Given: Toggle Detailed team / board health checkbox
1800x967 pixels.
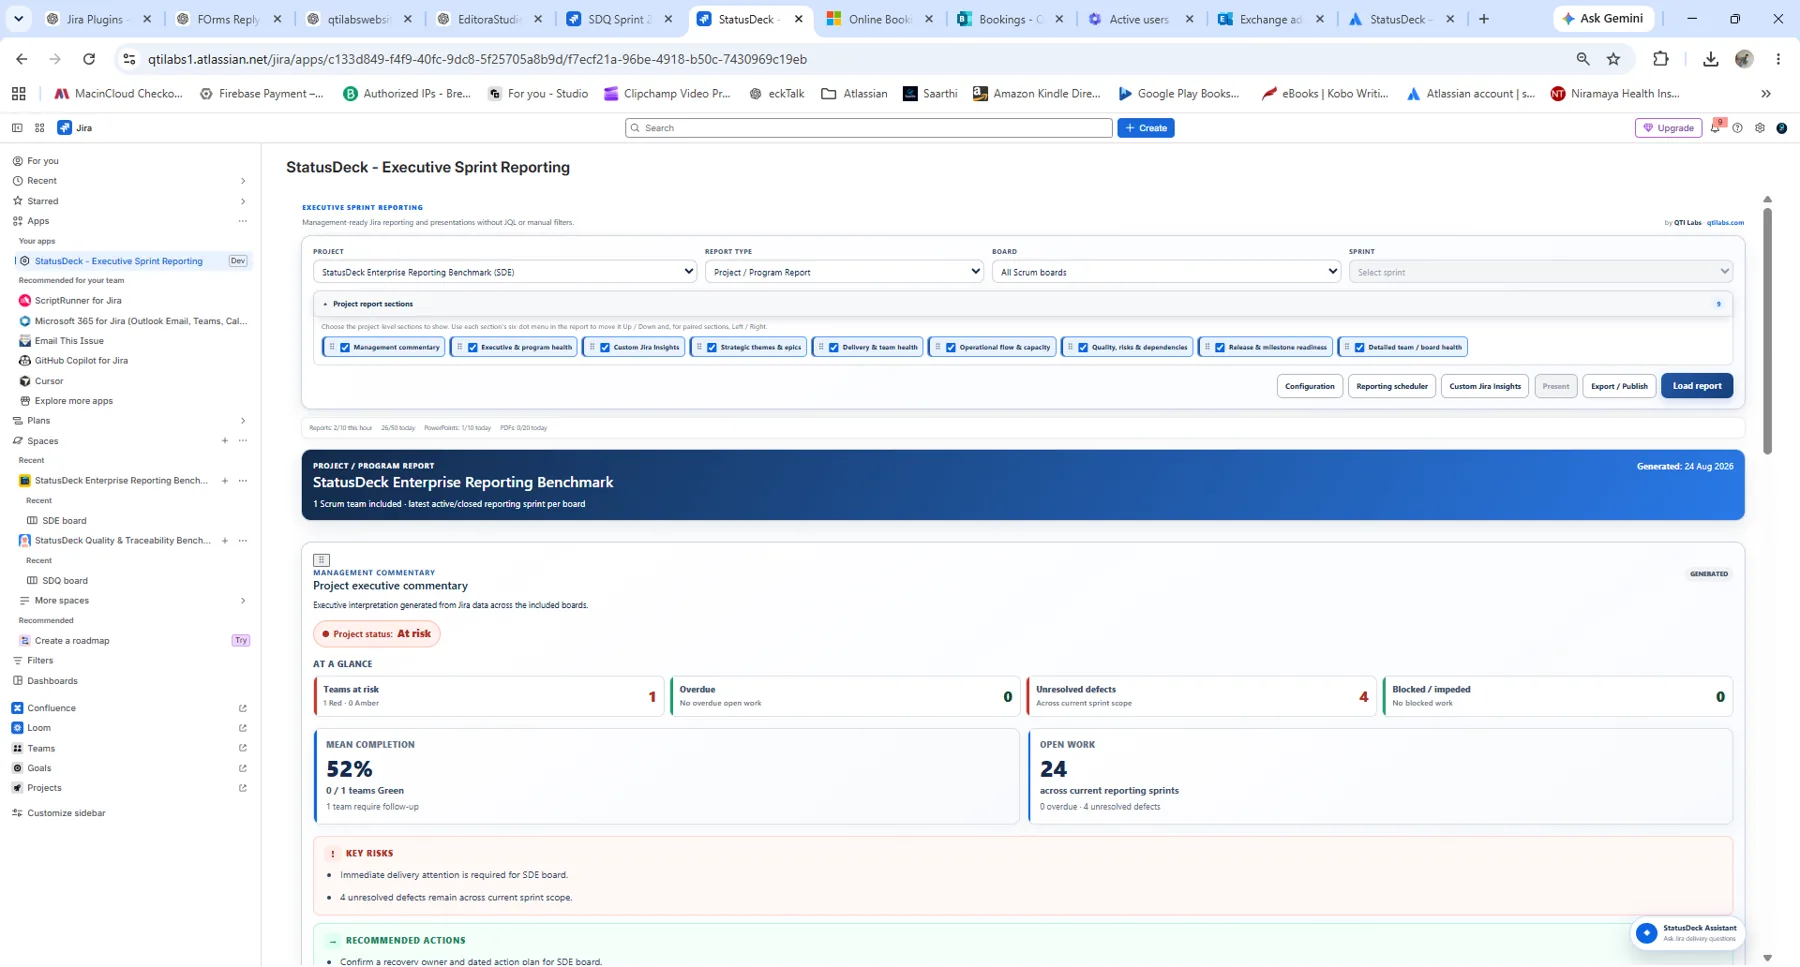Looking at the screenshot, I should pos(1360,347).
